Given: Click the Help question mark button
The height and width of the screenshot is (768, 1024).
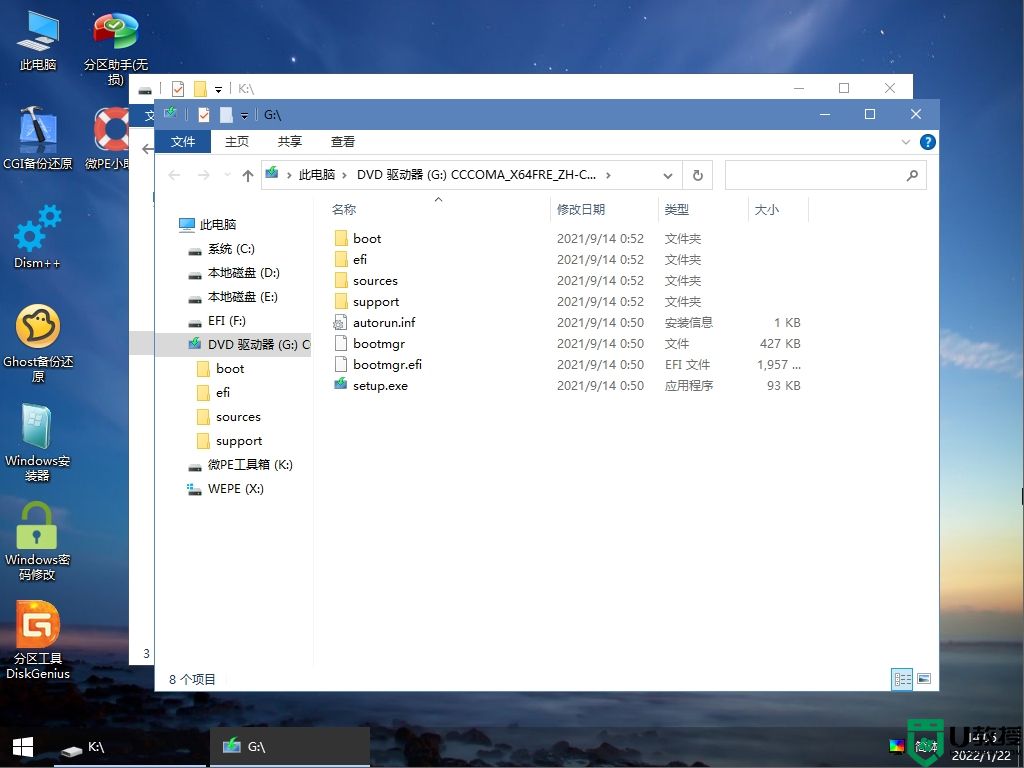Looking at the screenshot, I should click(927, 141).
